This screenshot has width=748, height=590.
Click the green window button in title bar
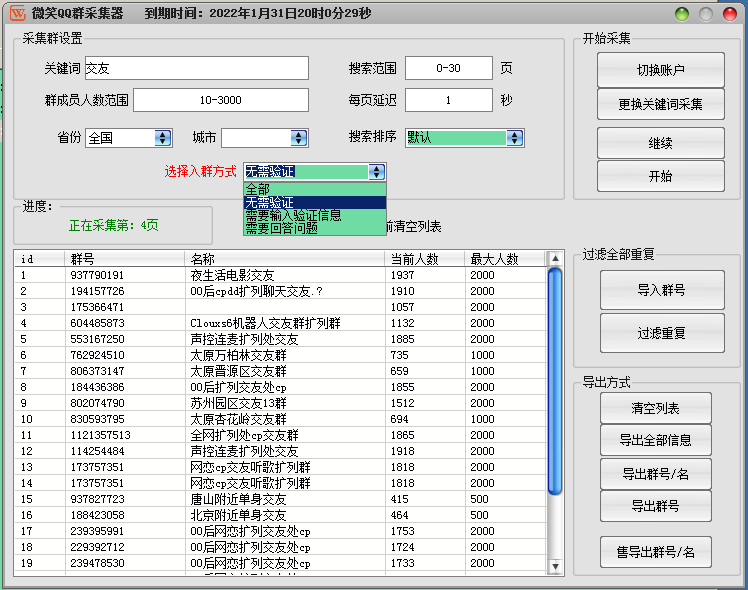point(682,14)
